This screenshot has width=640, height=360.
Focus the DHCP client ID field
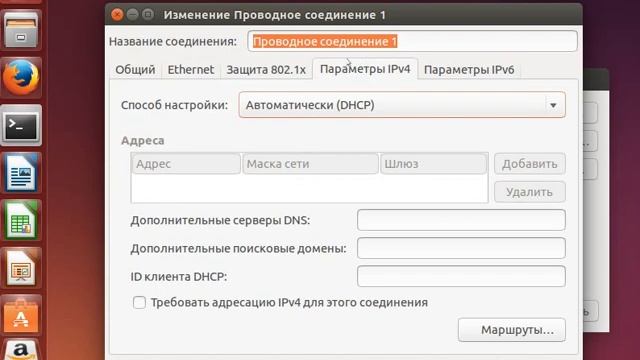click(x=461, y=276)
